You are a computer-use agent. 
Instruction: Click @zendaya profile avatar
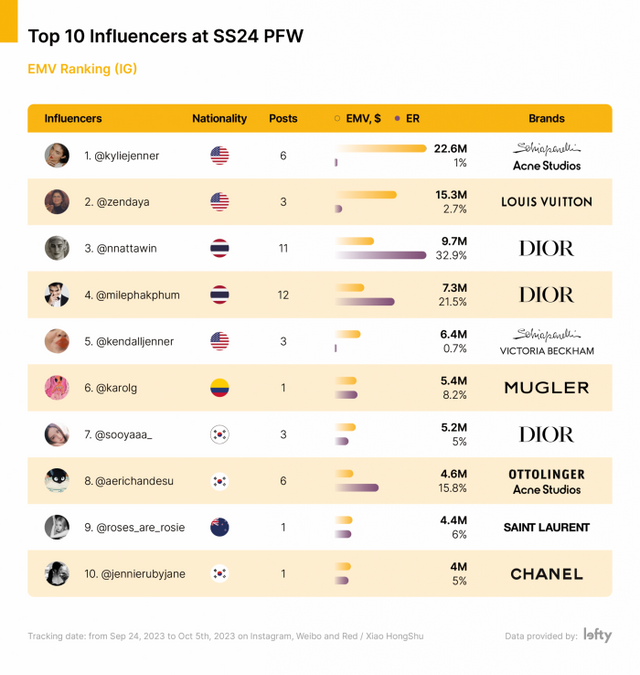coord(57,202)
